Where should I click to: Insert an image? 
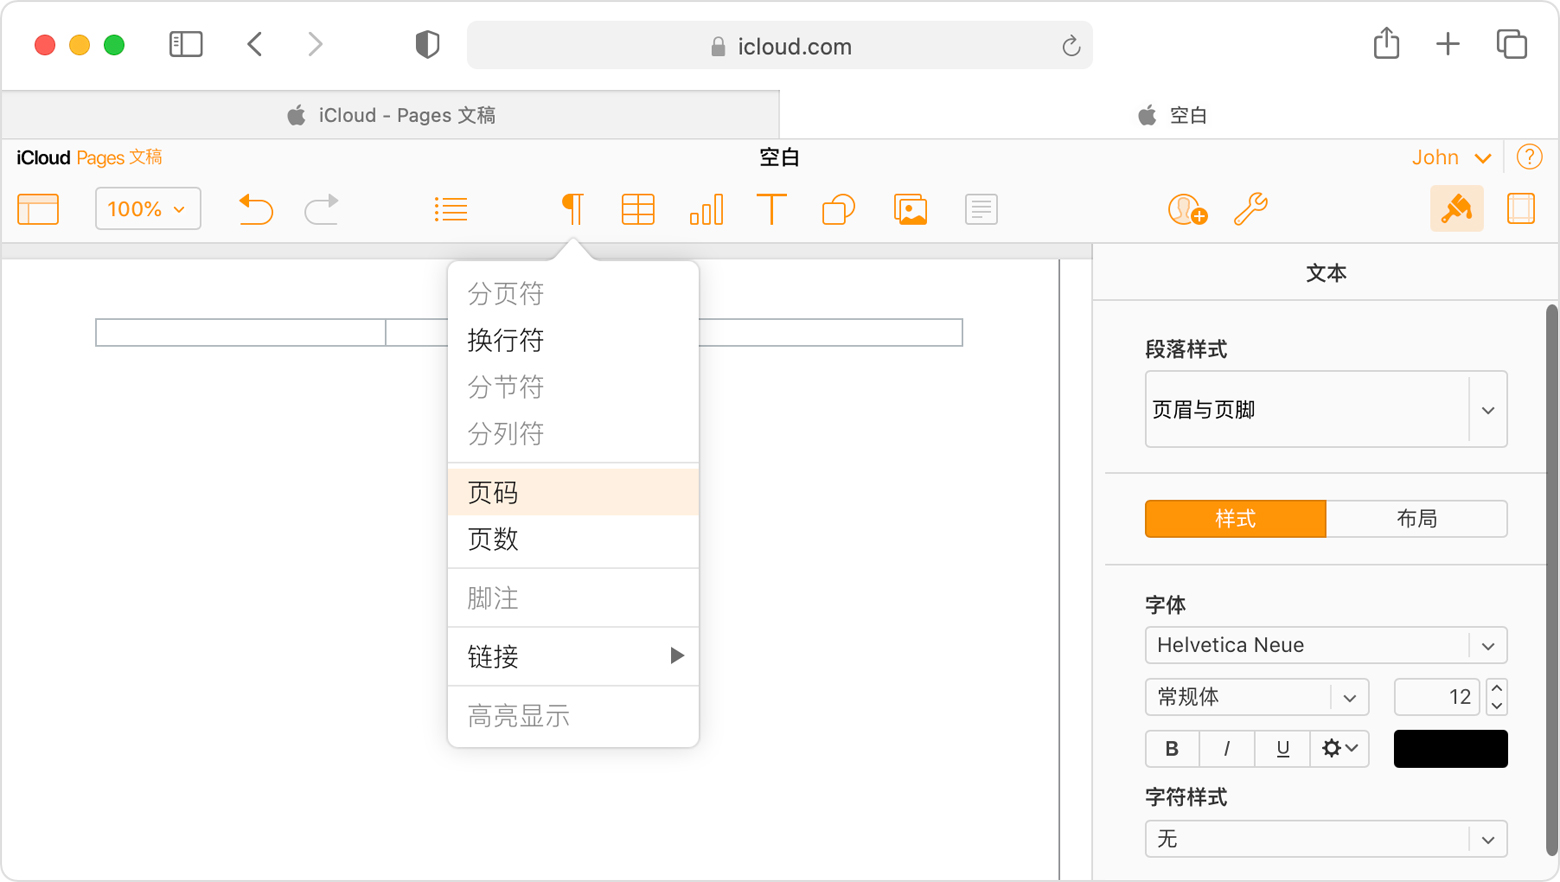click(910, 209)
